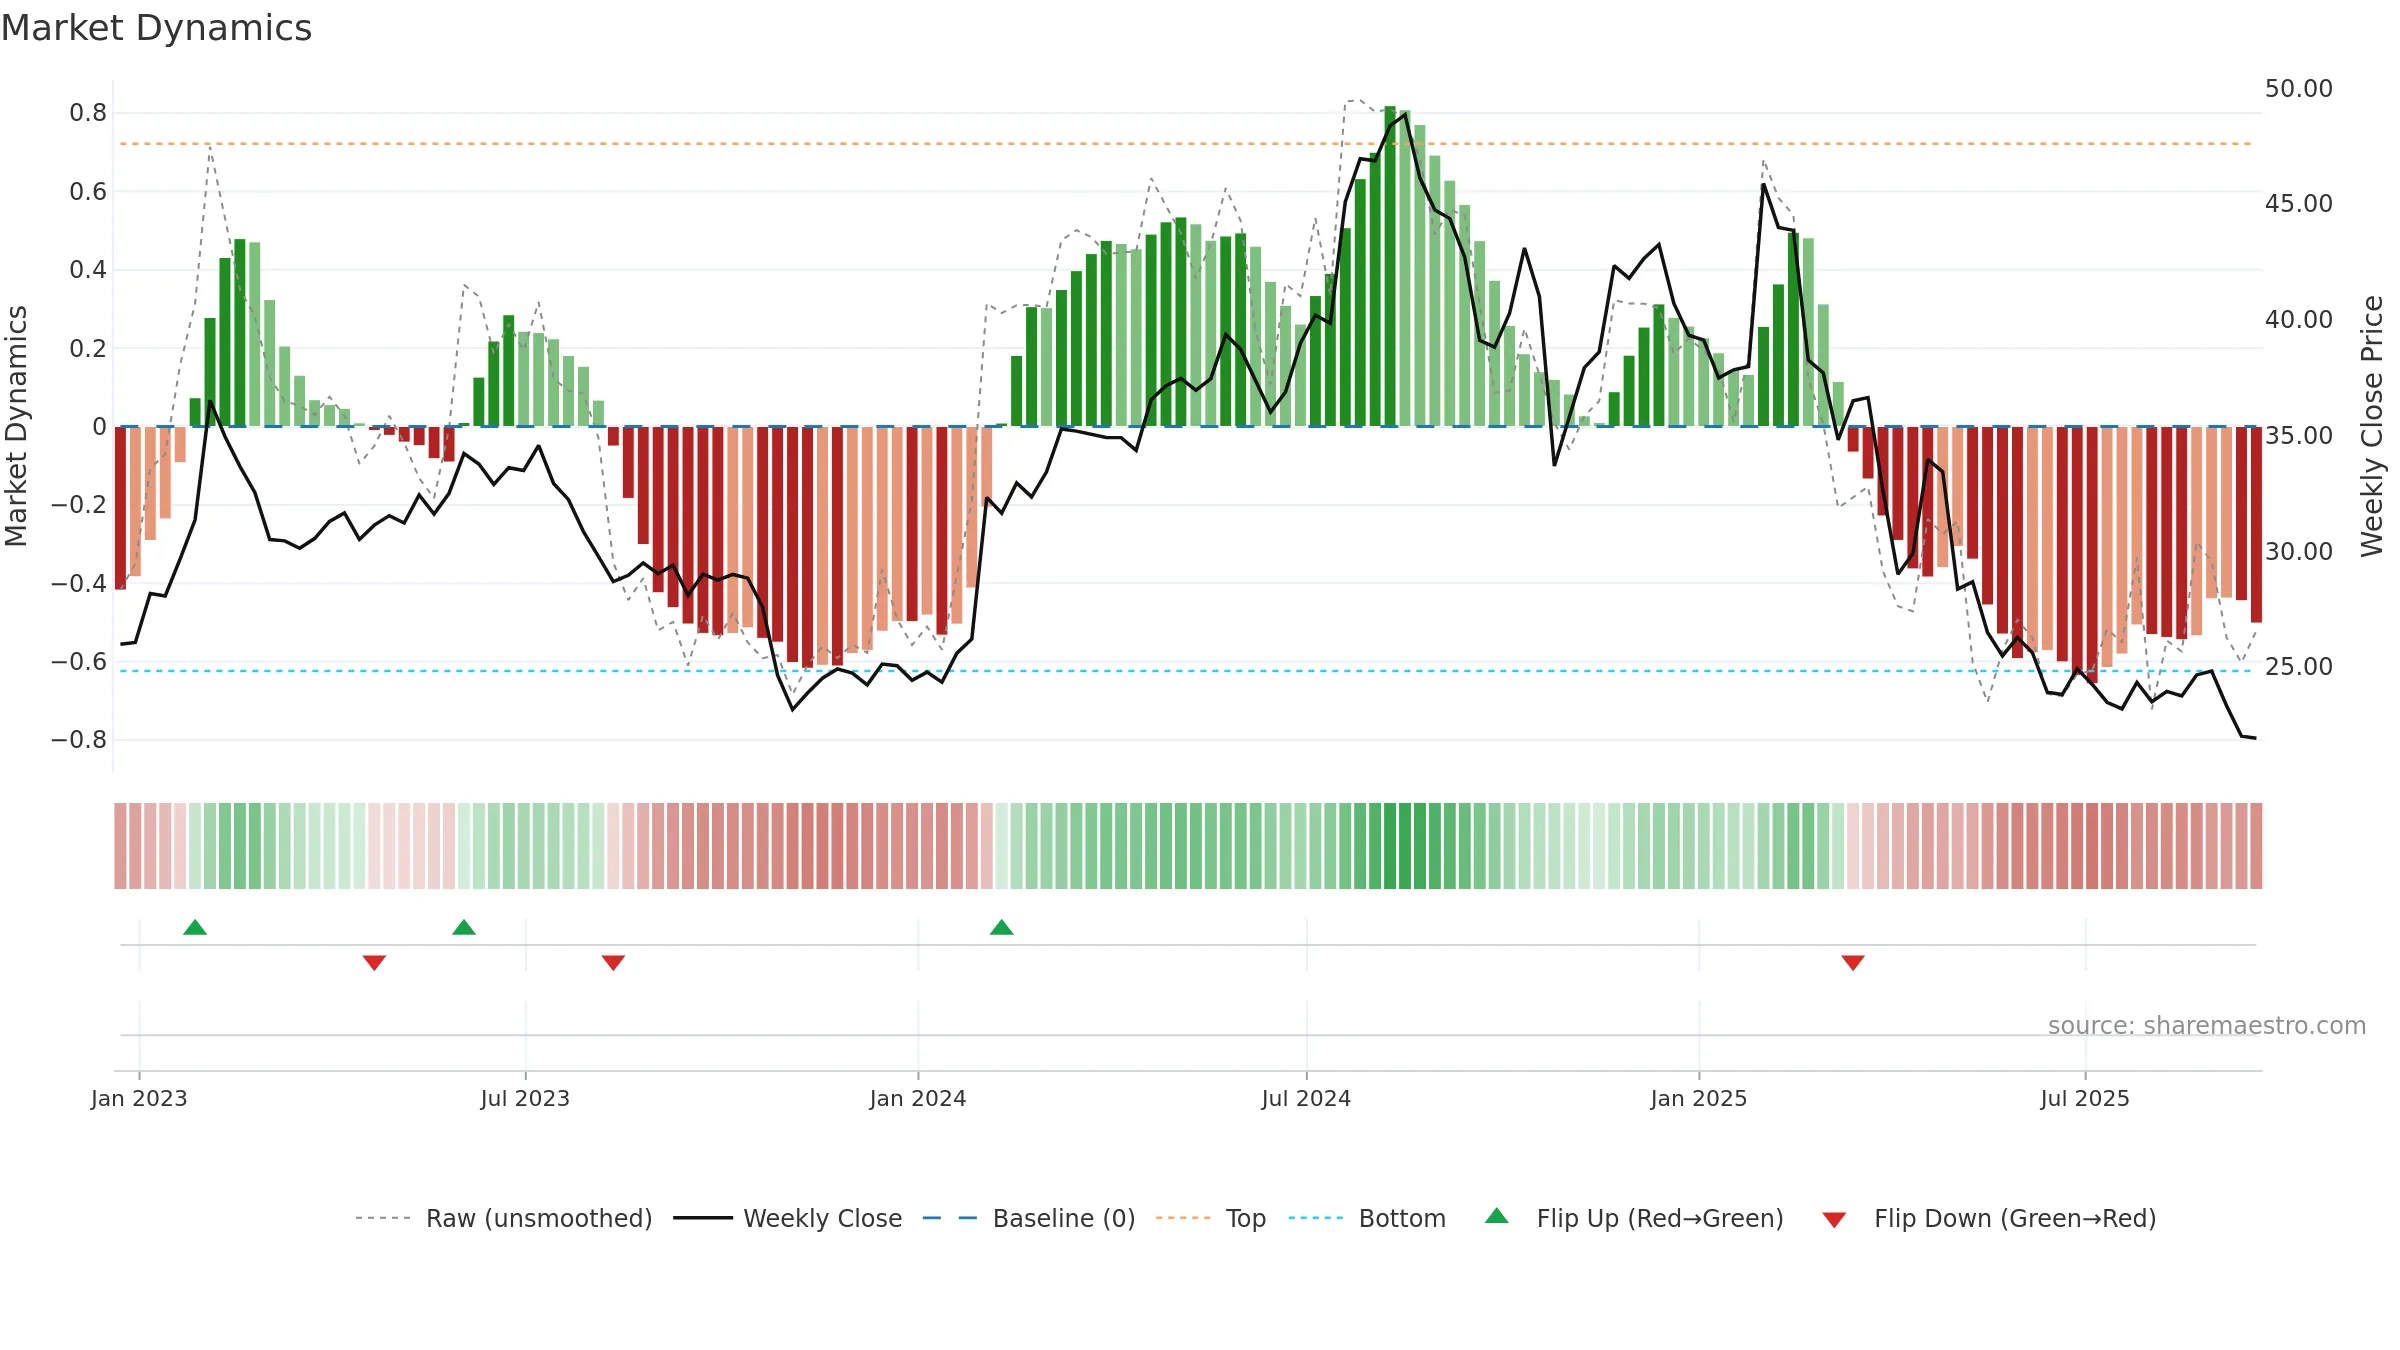Click the Jul 2023 x-axis label
The image size is (2400, 1350).
click(525, 1098)
